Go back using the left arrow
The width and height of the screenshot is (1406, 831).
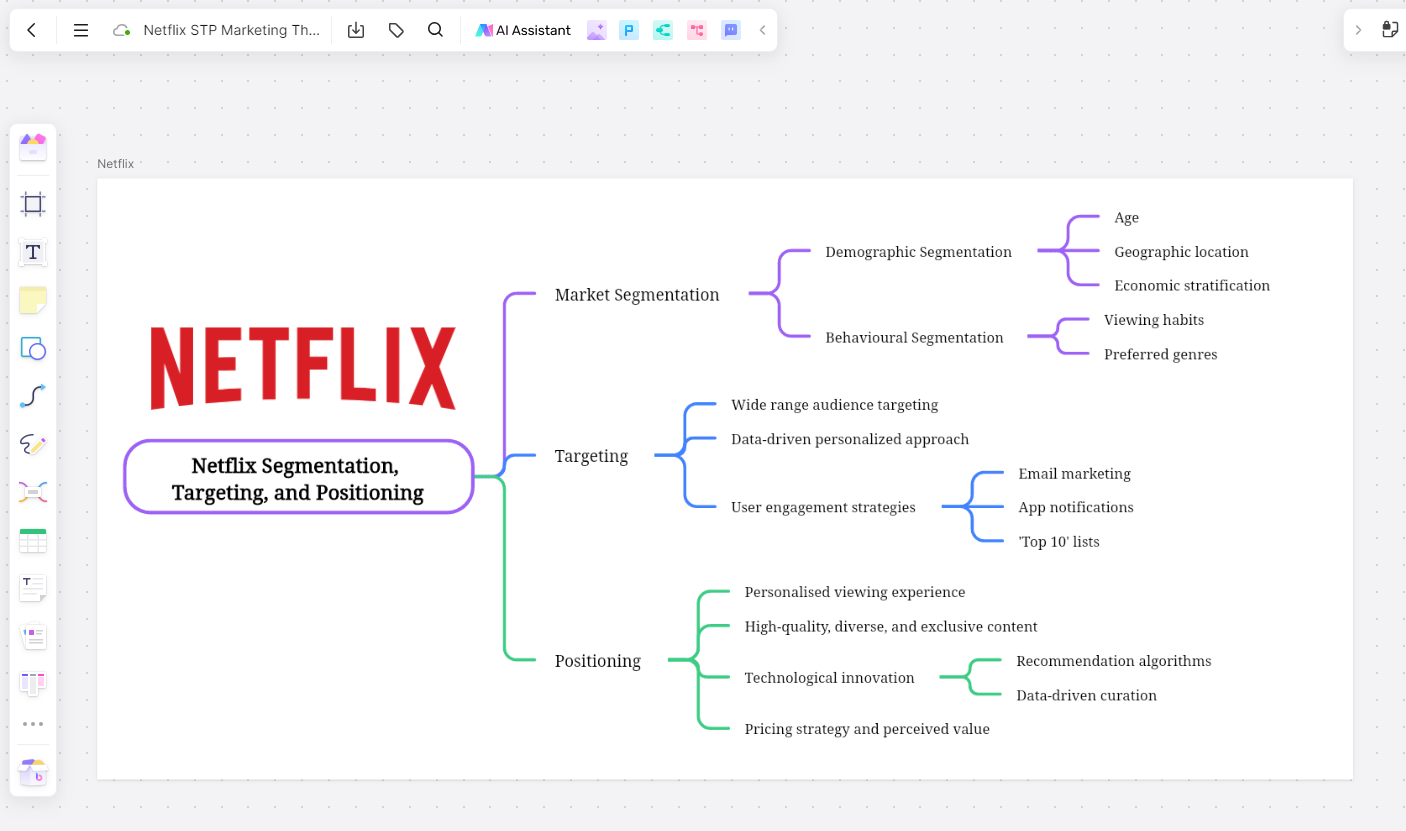(x=31, y=30)
